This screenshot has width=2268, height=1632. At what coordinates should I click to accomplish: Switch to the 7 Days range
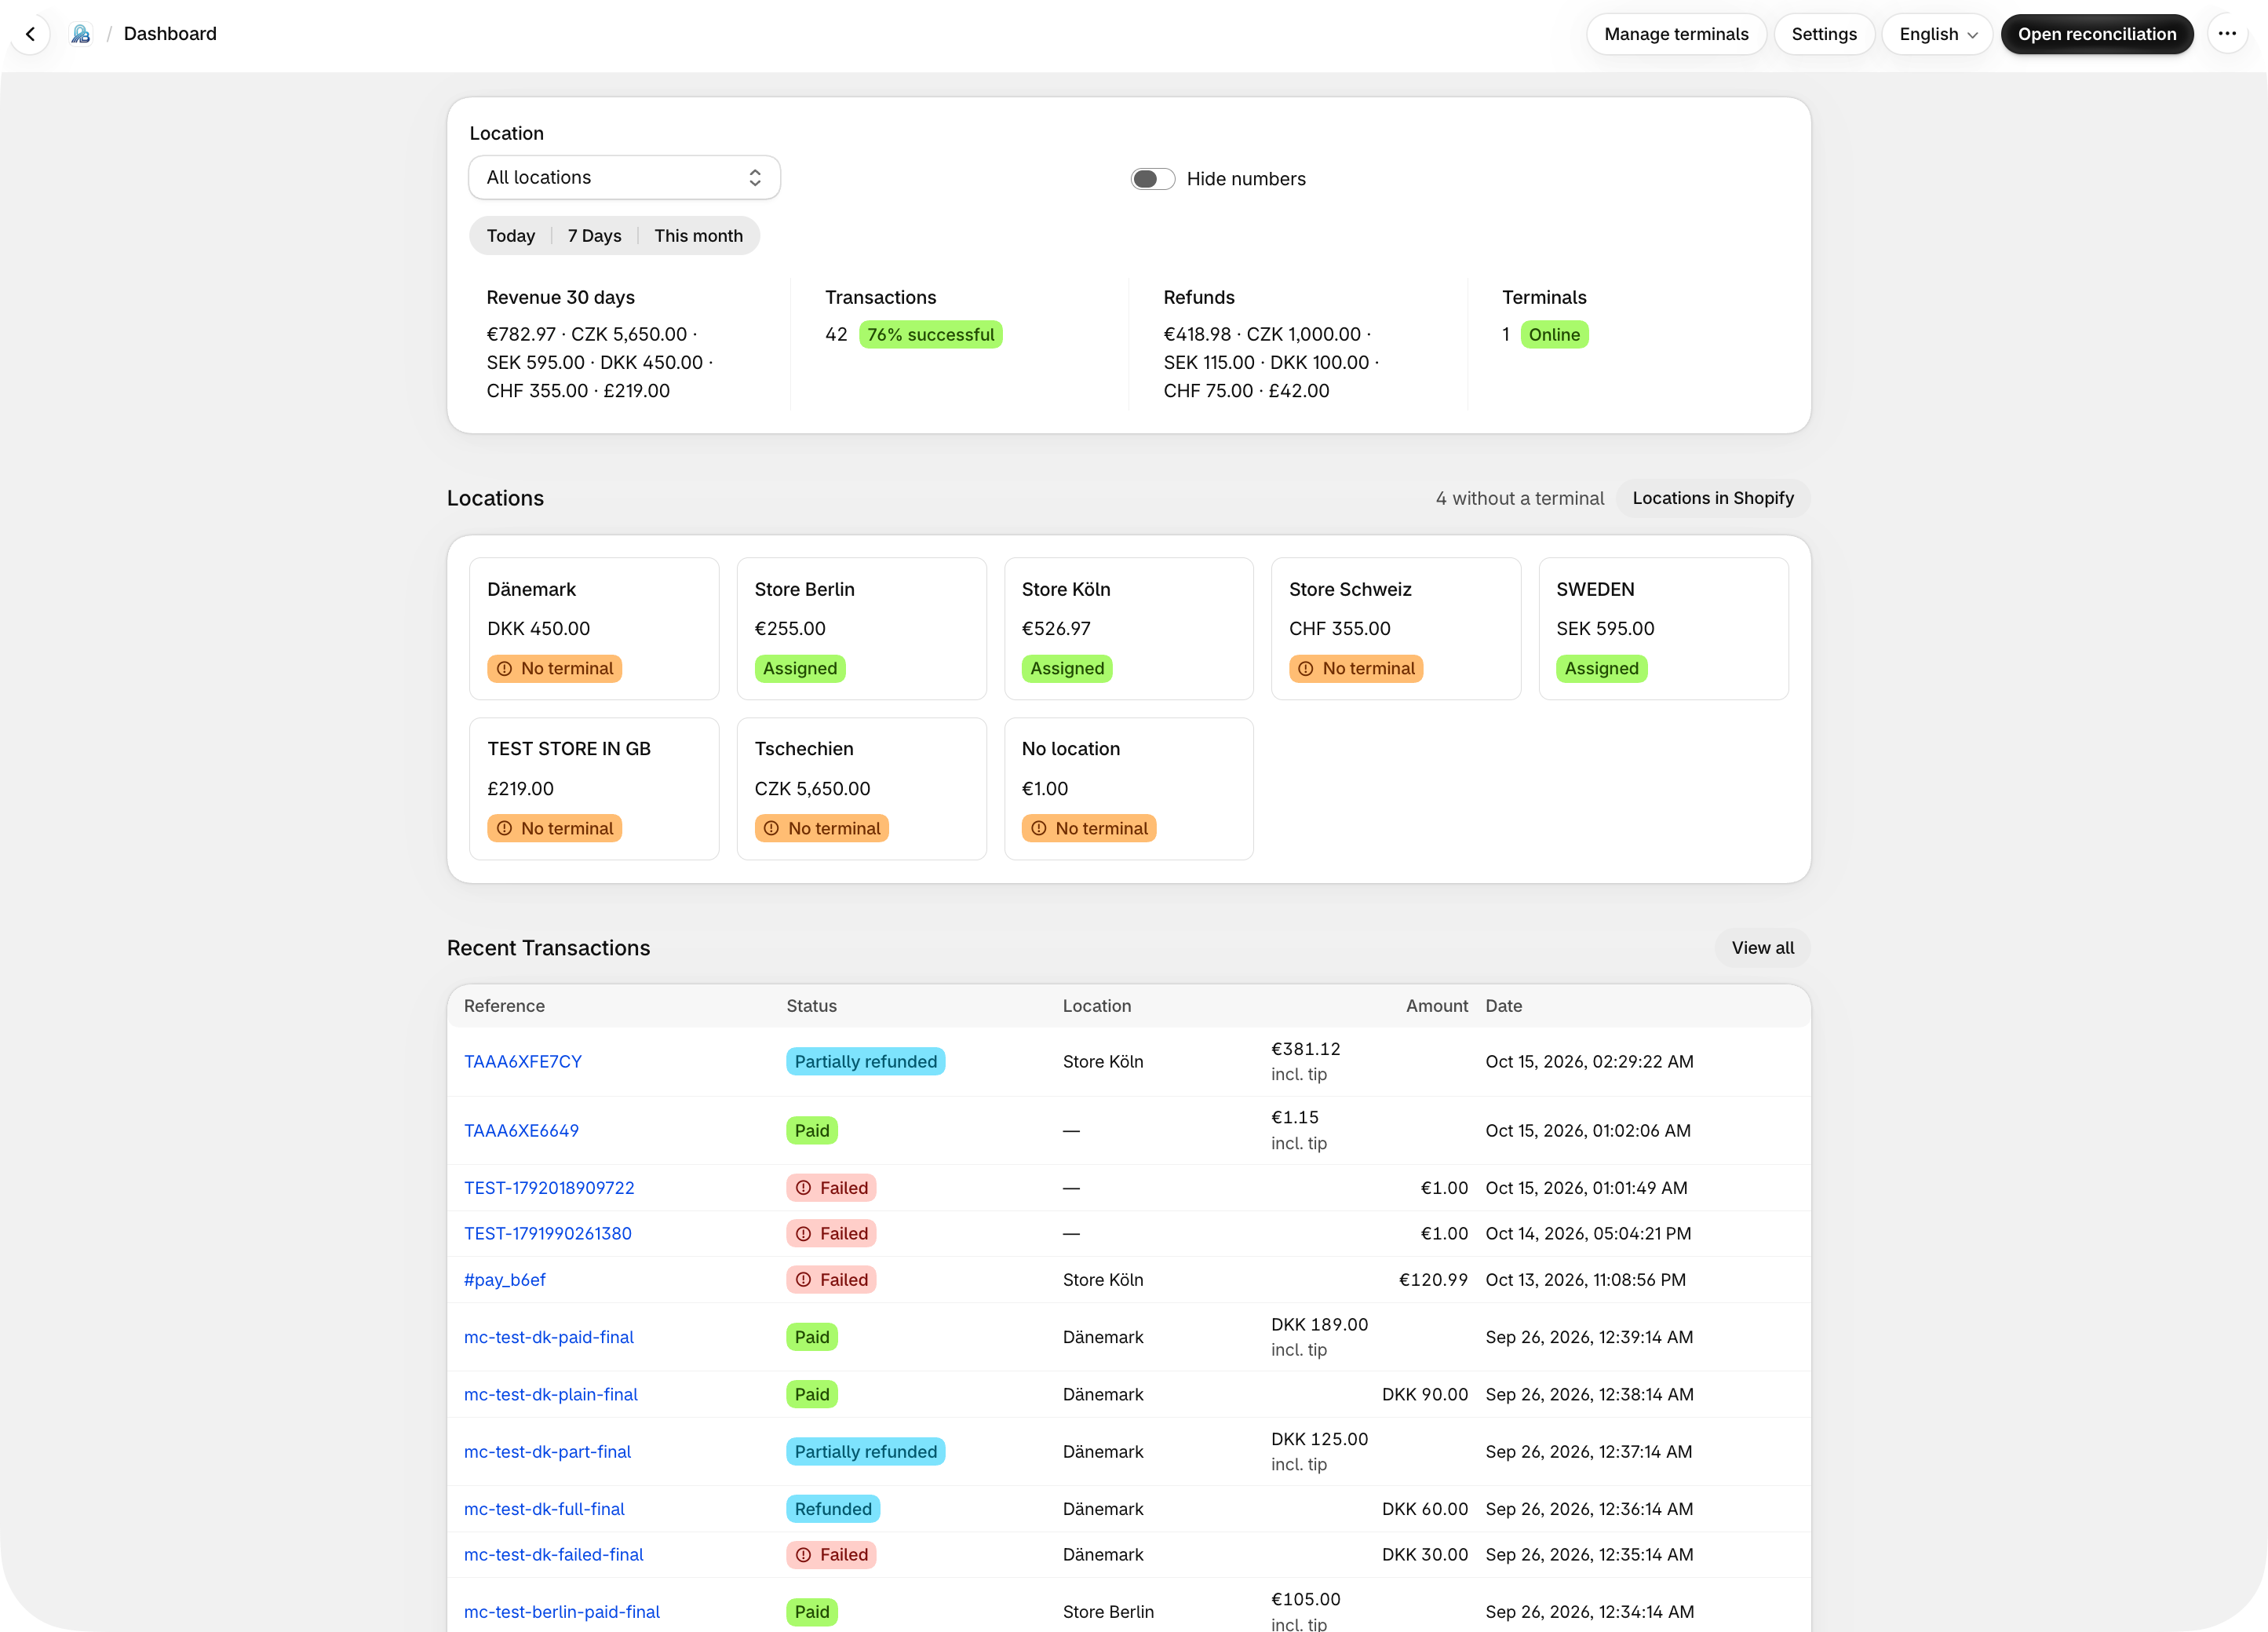594,236
